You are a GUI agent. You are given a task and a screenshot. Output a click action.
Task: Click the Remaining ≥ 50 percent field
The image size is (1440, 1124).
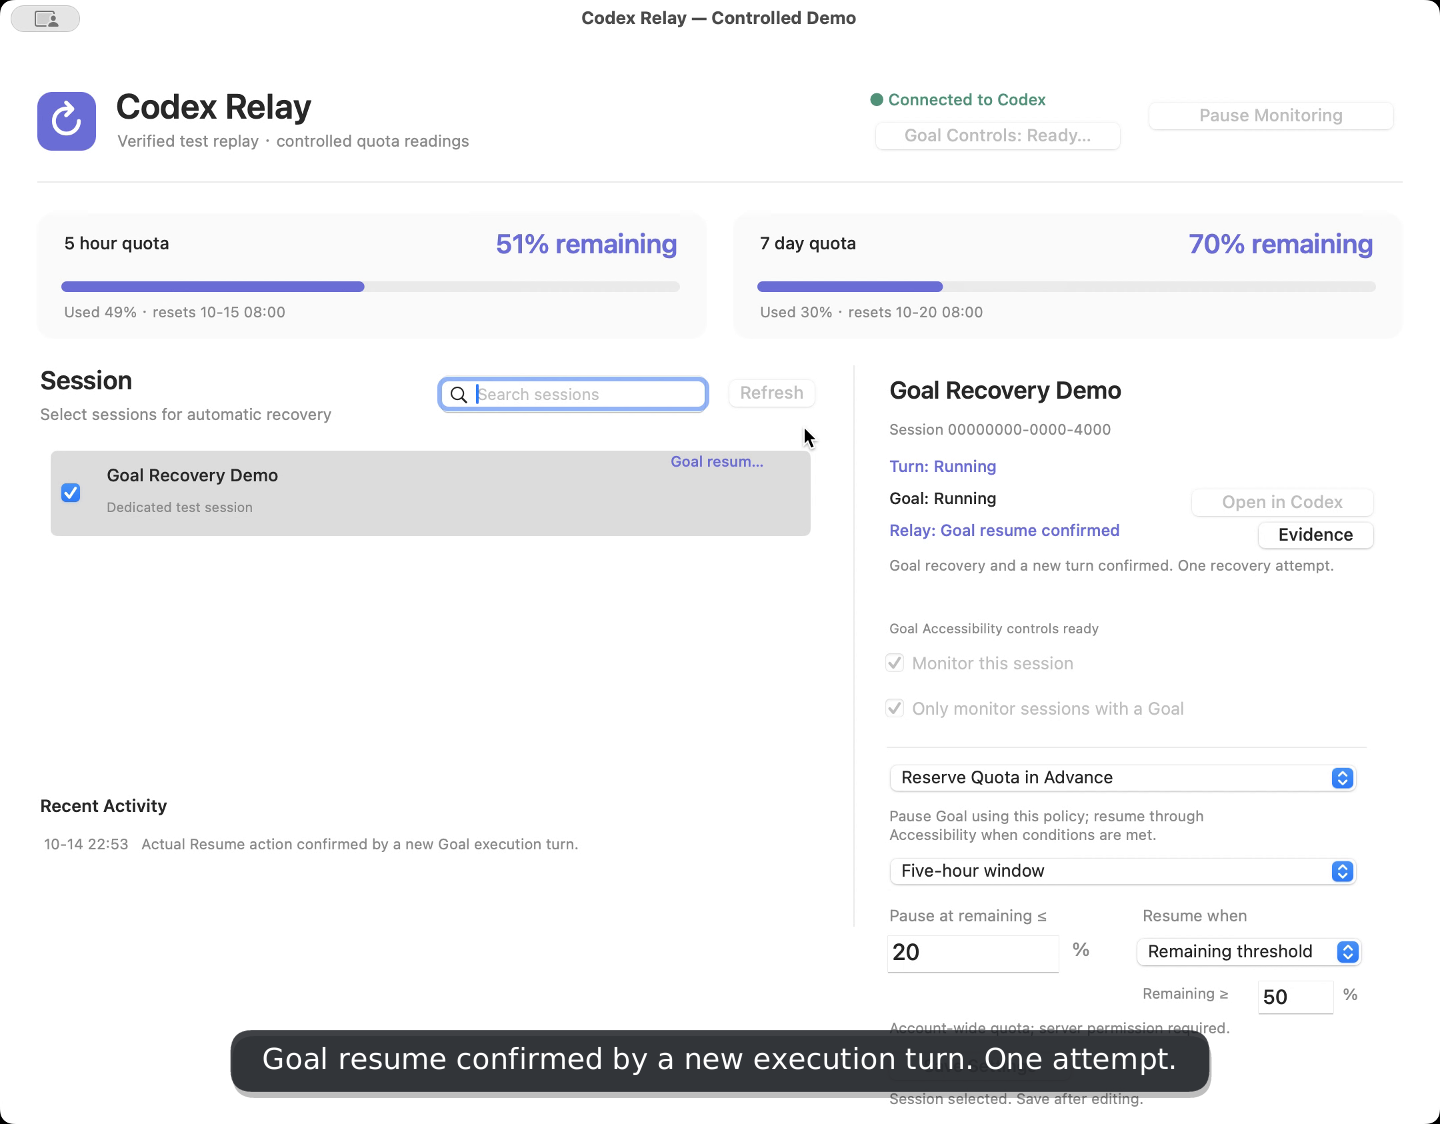click(1296, 997)
